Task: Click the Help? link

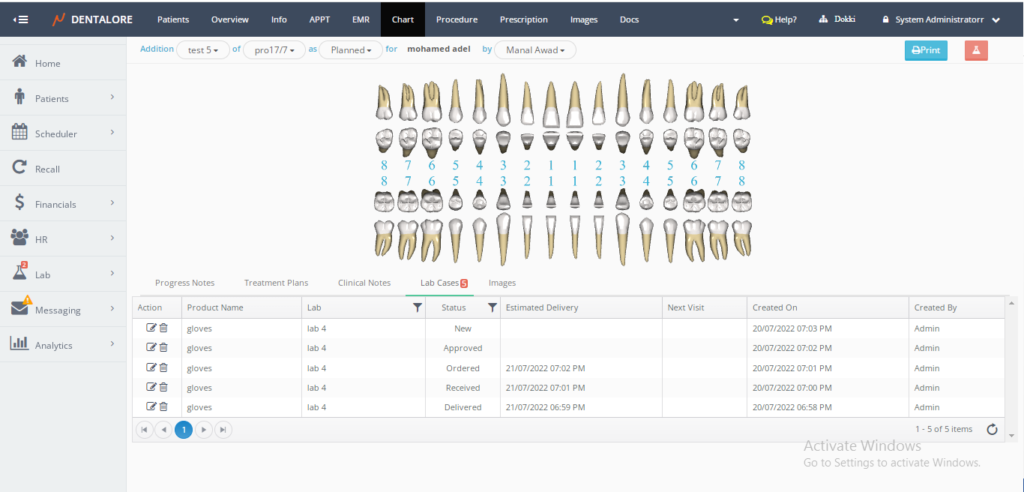Action: coord(779,19)
